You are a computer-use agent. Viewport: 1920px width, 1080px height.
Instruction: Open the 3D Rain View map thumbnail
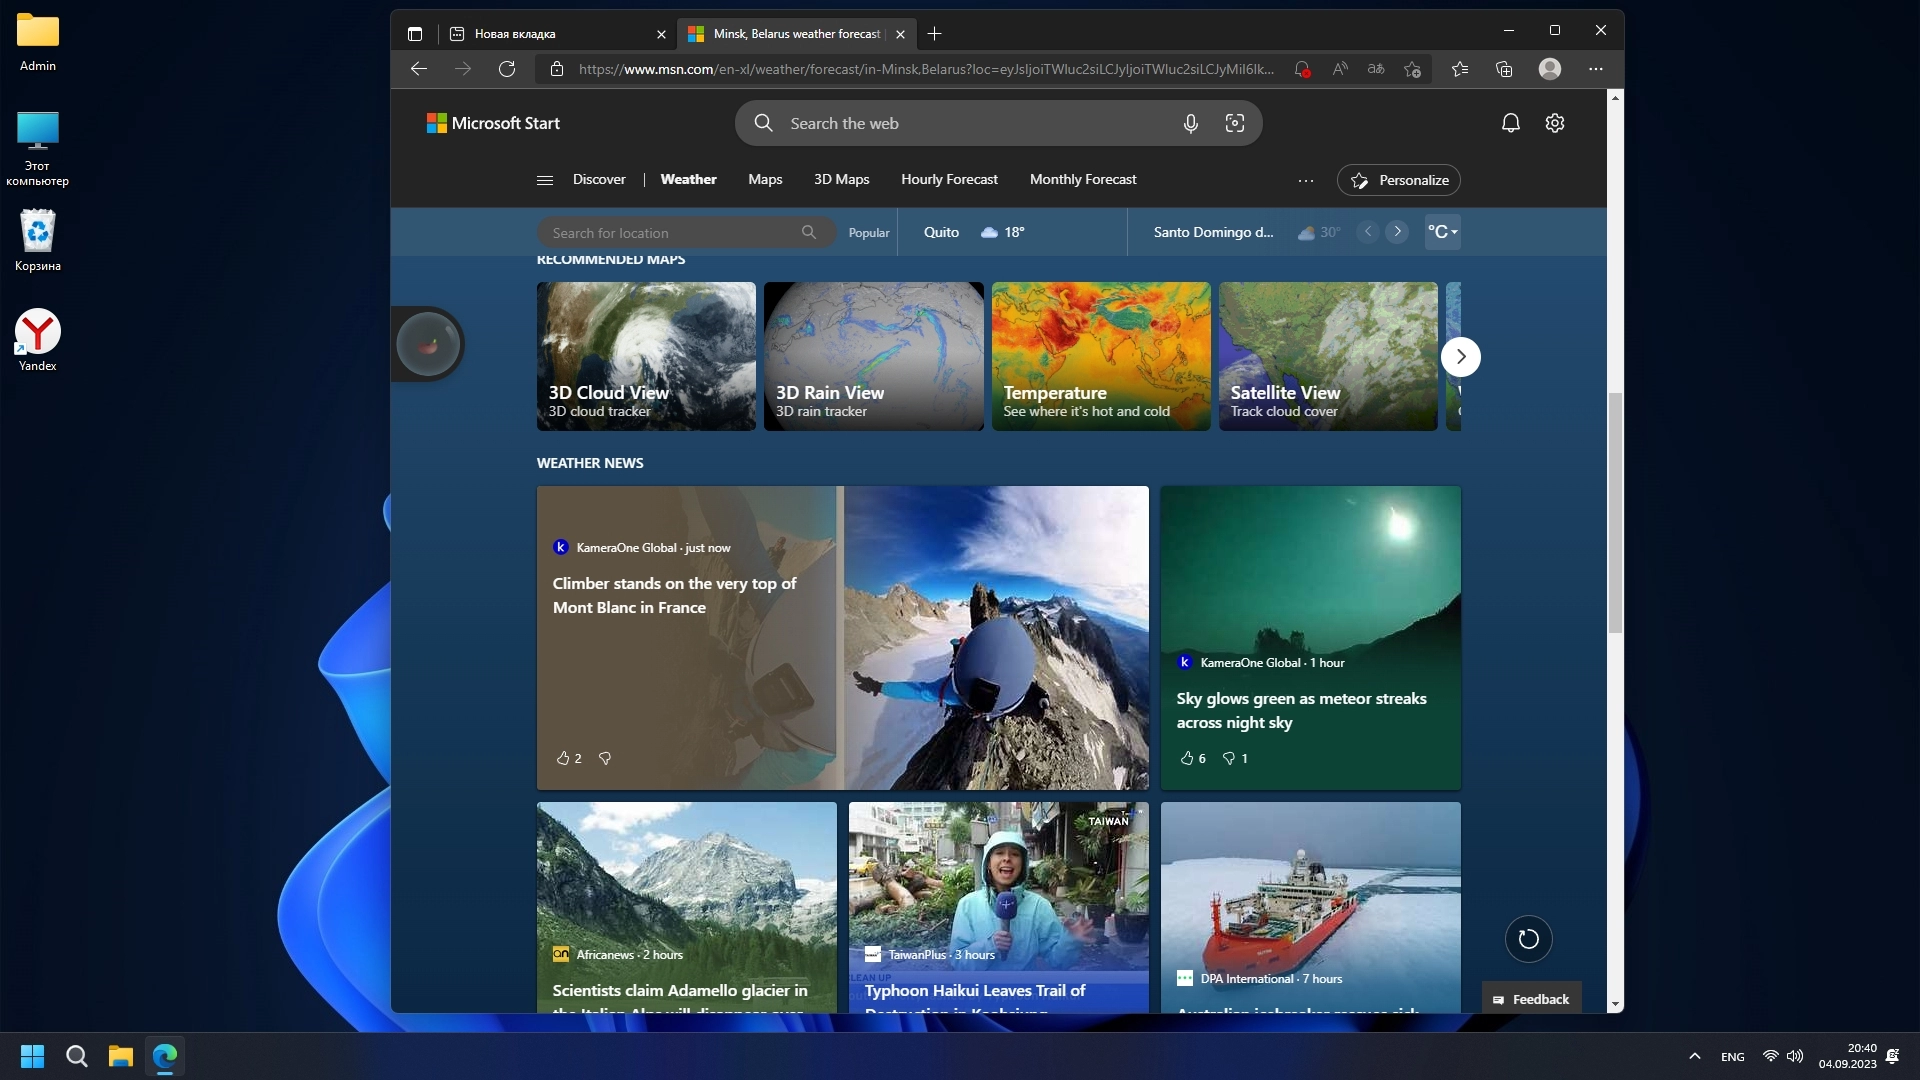873,356
